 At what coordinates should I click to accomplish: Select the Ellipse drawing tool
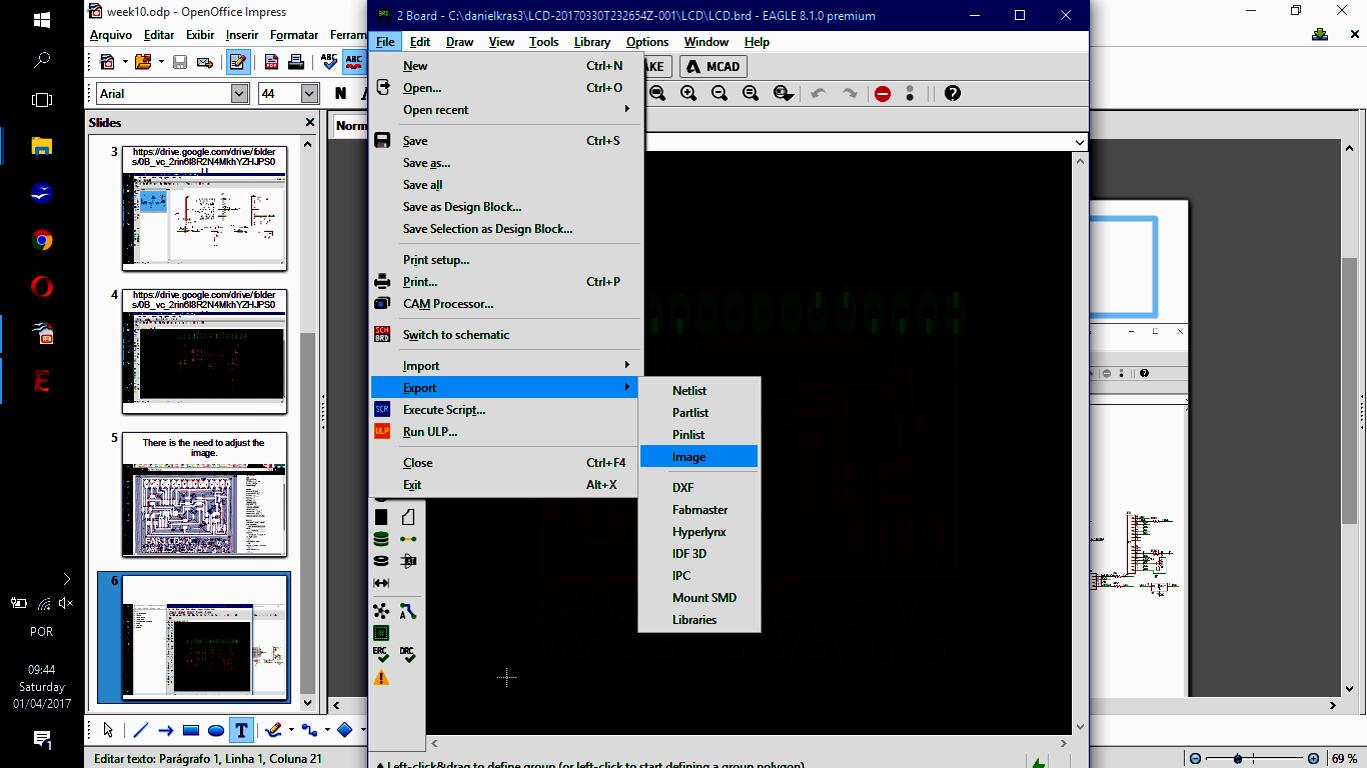(x=216, y=730)
